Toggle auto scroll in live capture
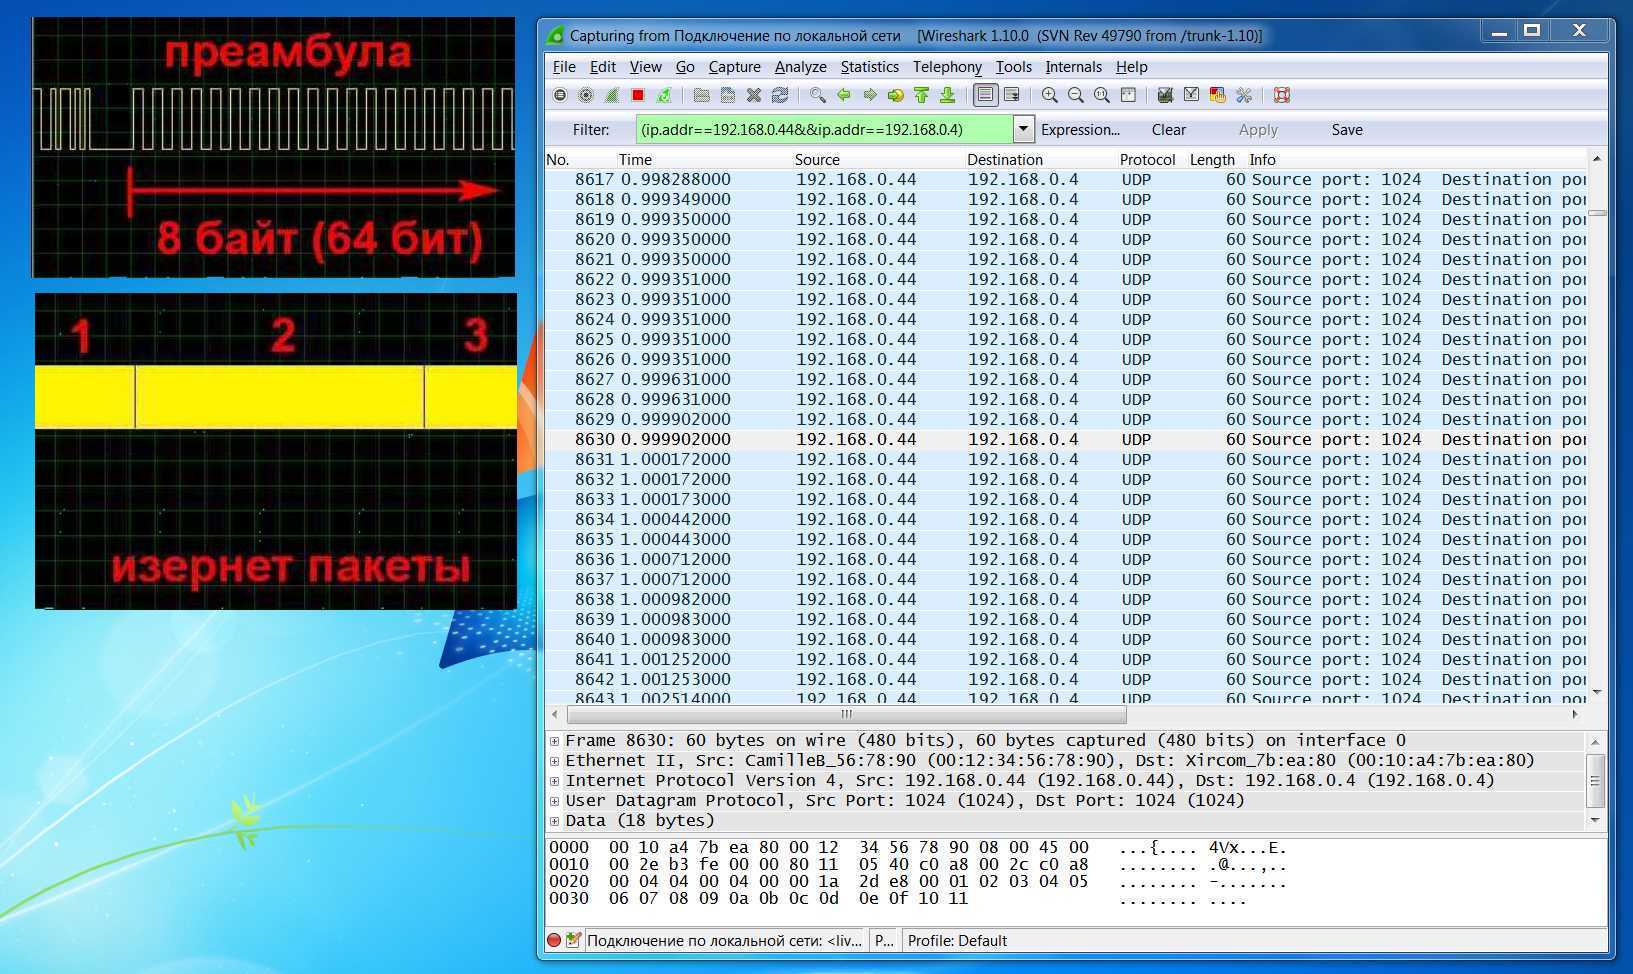 [x=1012, y=95]
